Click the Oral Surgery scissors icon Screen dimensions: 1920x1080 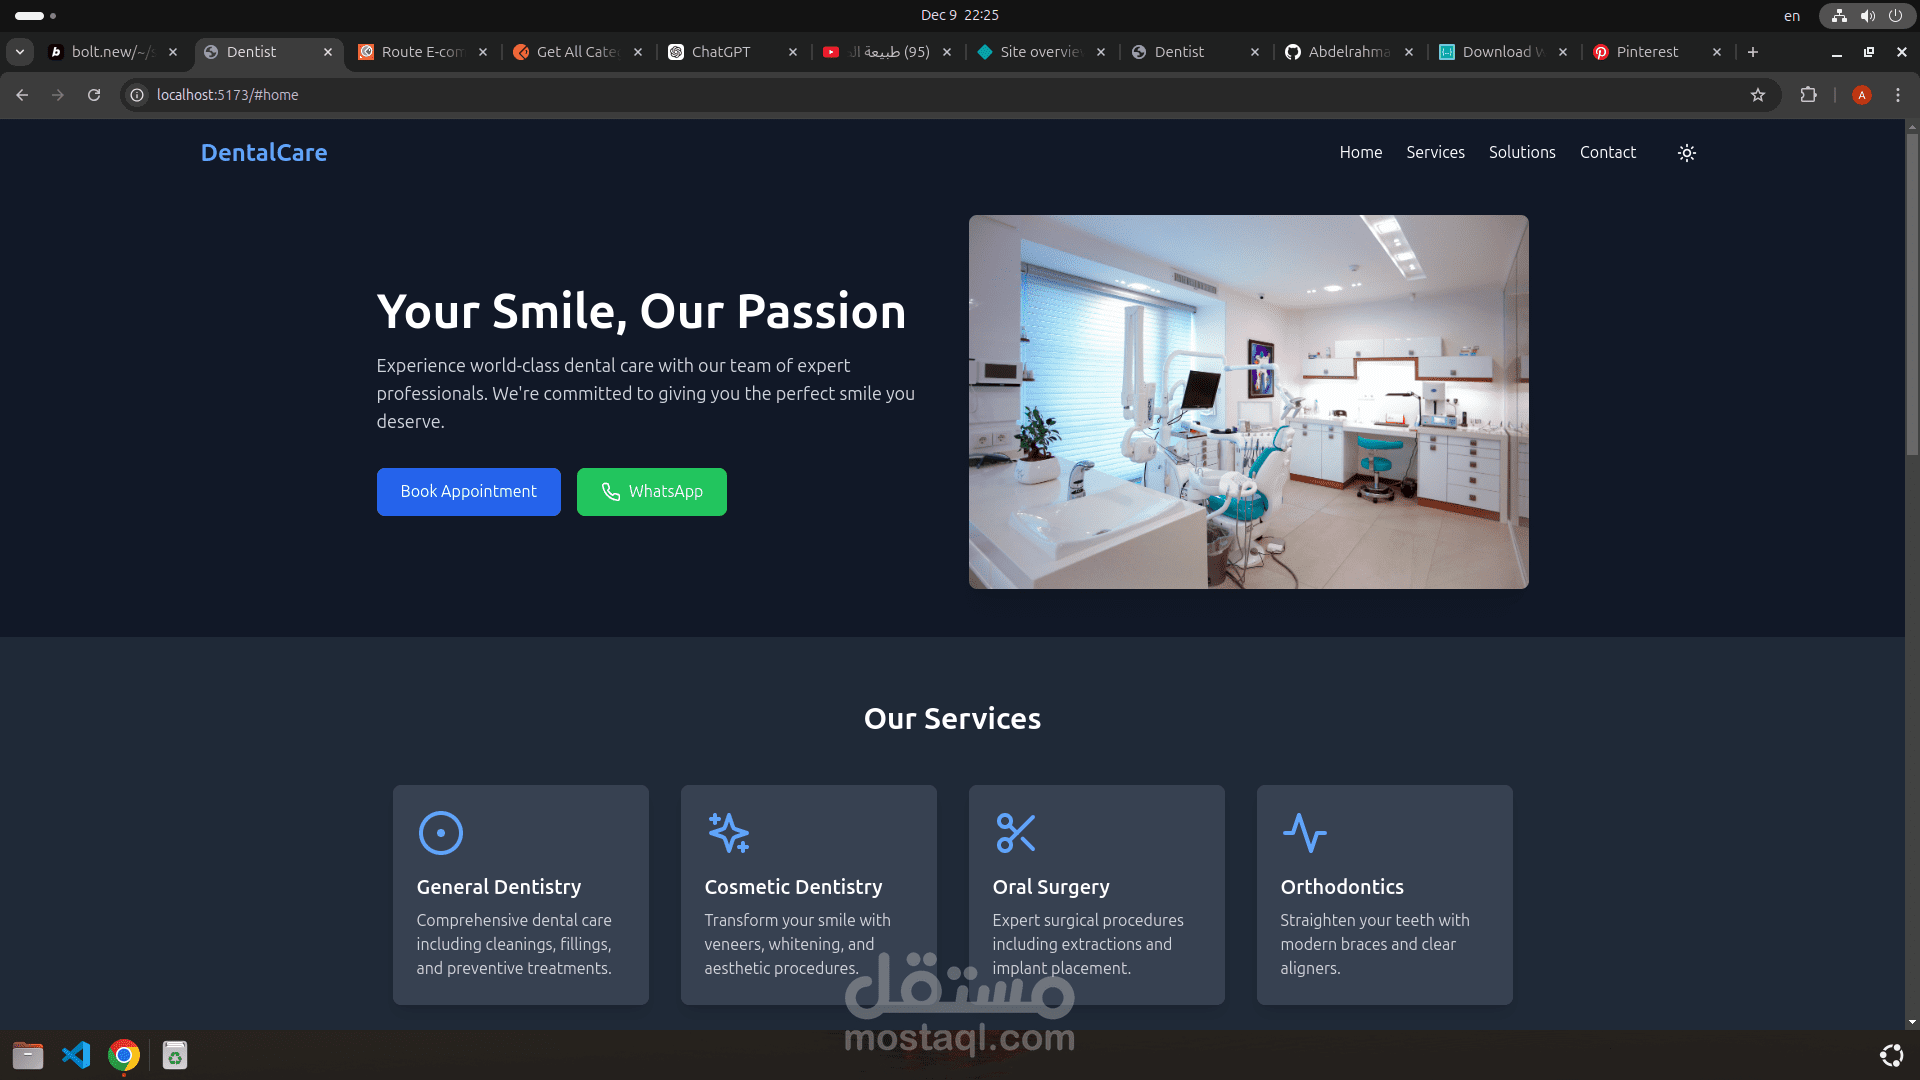1015,833
